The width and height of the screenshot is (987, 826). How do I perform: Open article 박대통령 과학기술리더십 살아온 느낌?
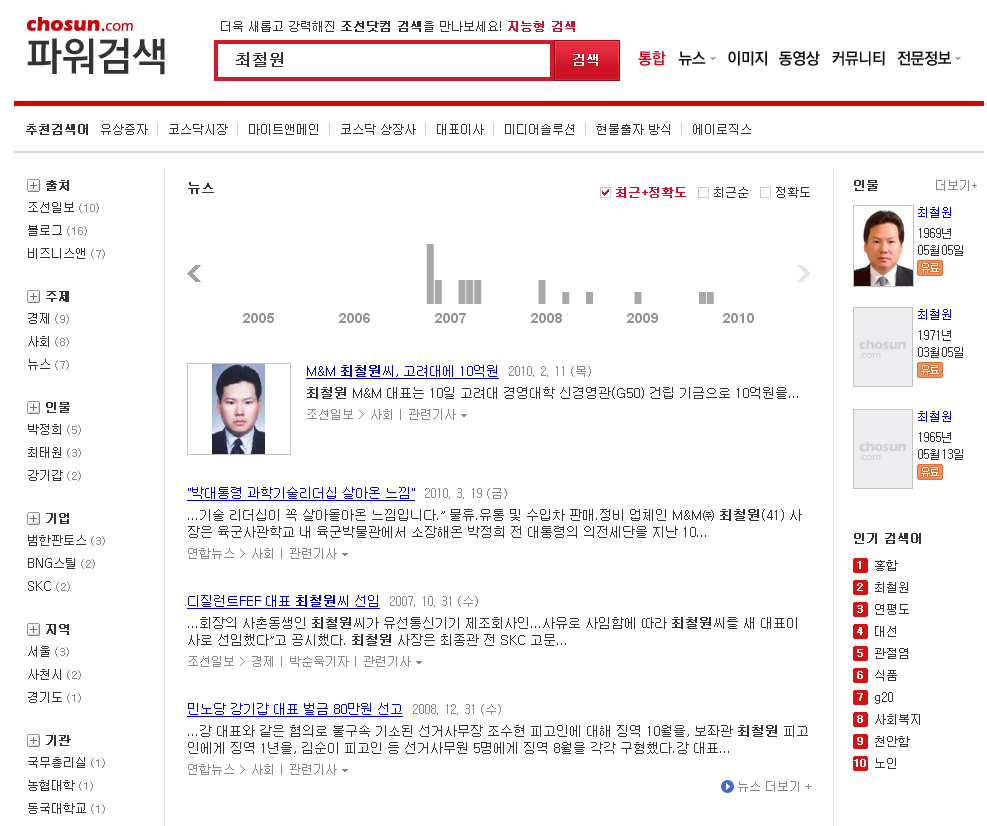[301, 493]
